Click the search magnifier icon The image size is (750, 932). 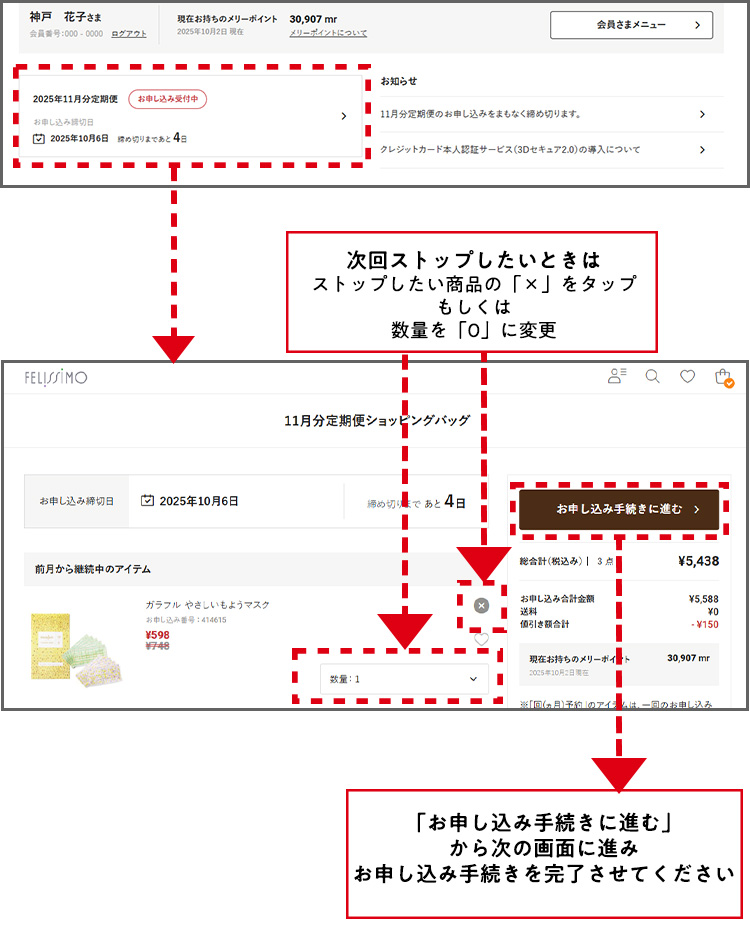point(652,377)
